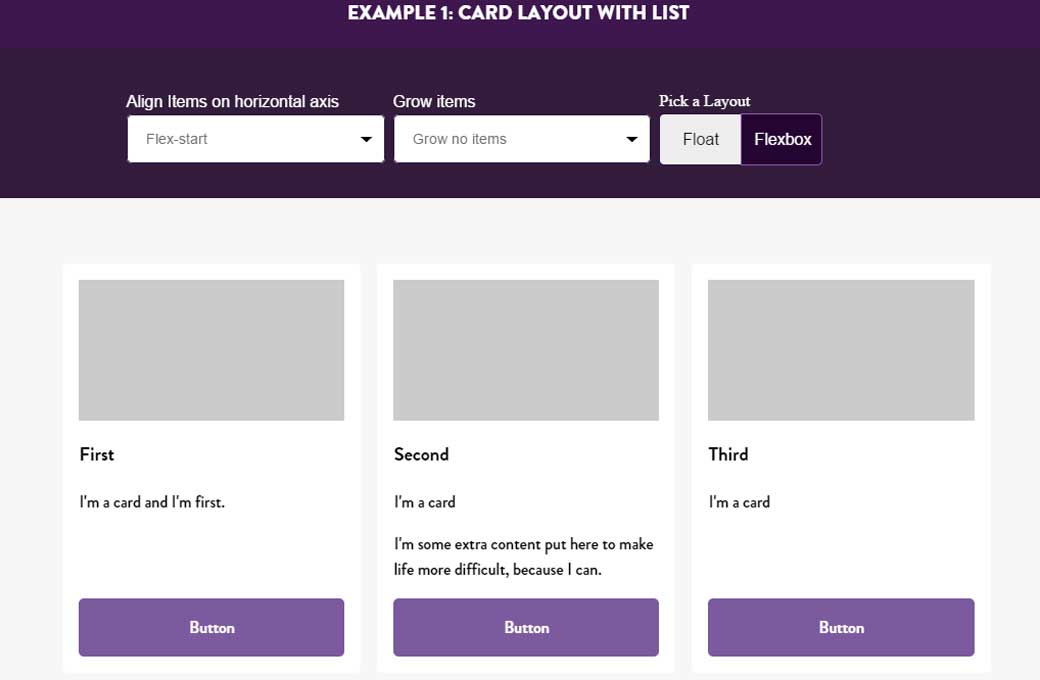The height and width of the screenshot is (680, 1040).
Task: Click the Button on the Third card
Action: 841,627
